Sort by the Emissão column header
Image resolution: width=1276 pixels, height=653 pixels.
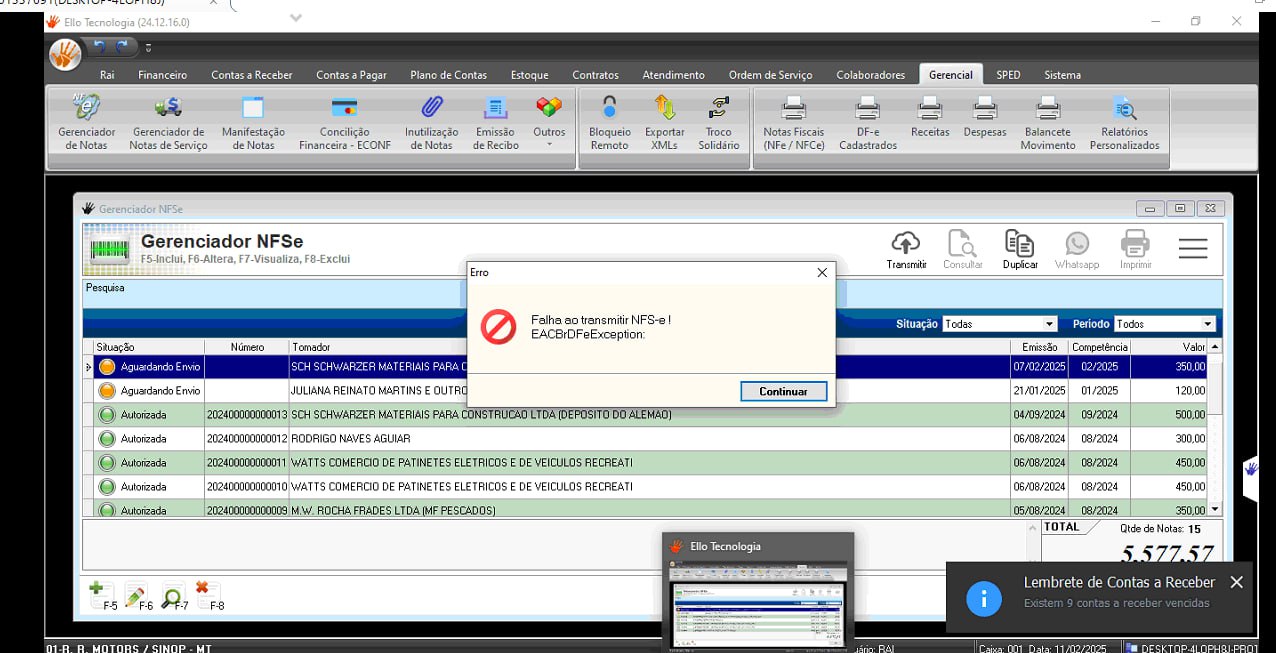1039,347
